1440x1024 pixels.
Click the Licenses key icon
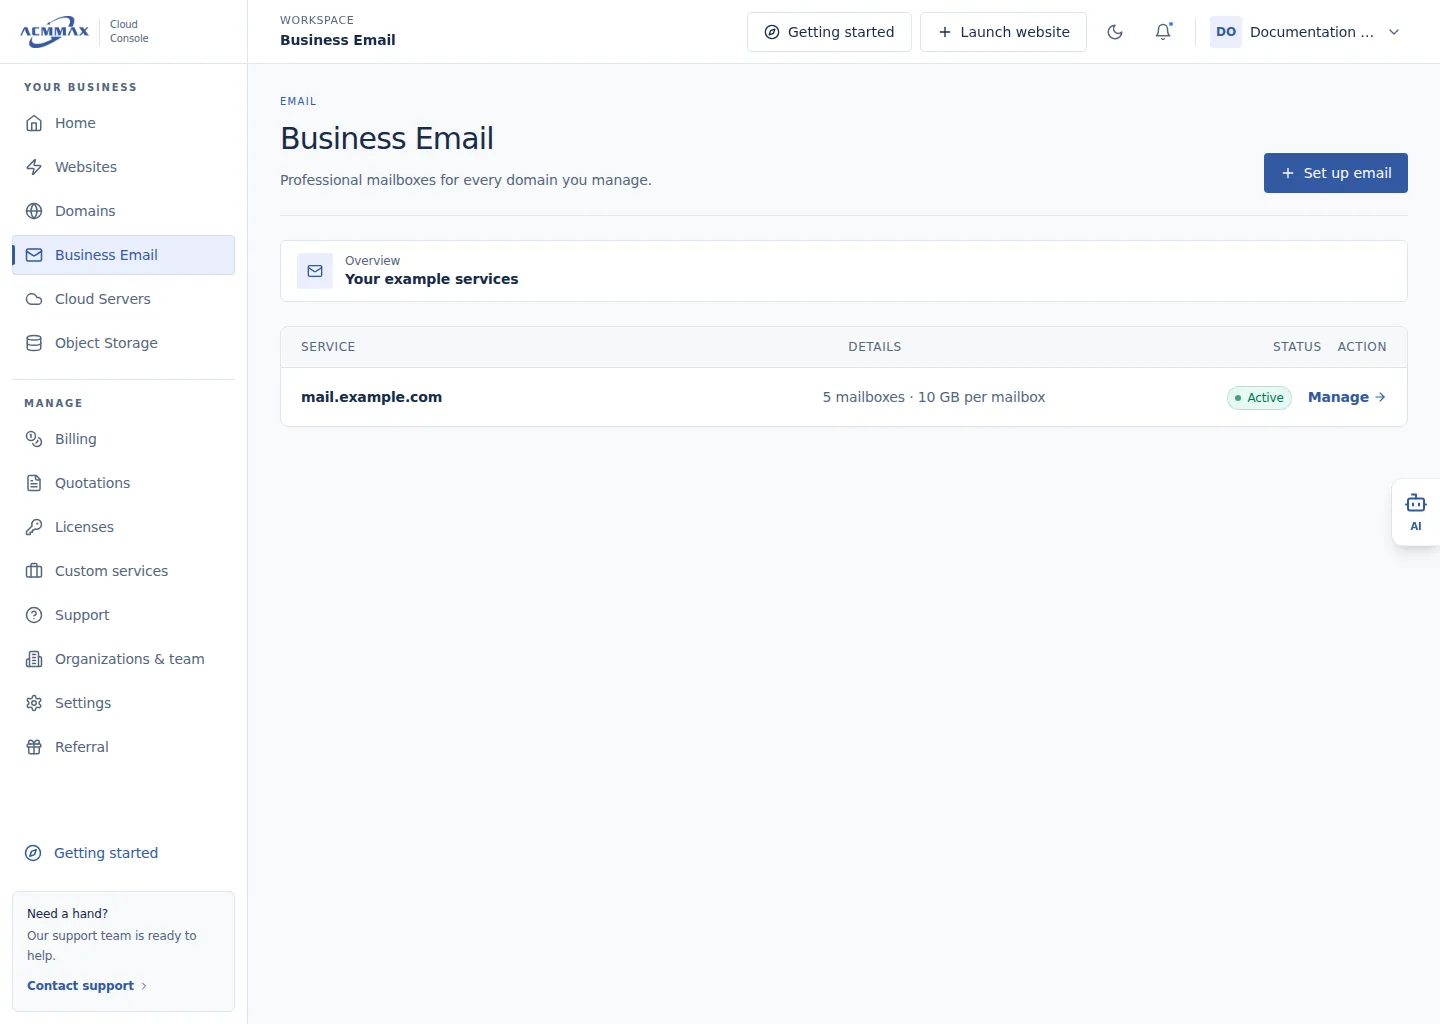(x=34, y=527)
